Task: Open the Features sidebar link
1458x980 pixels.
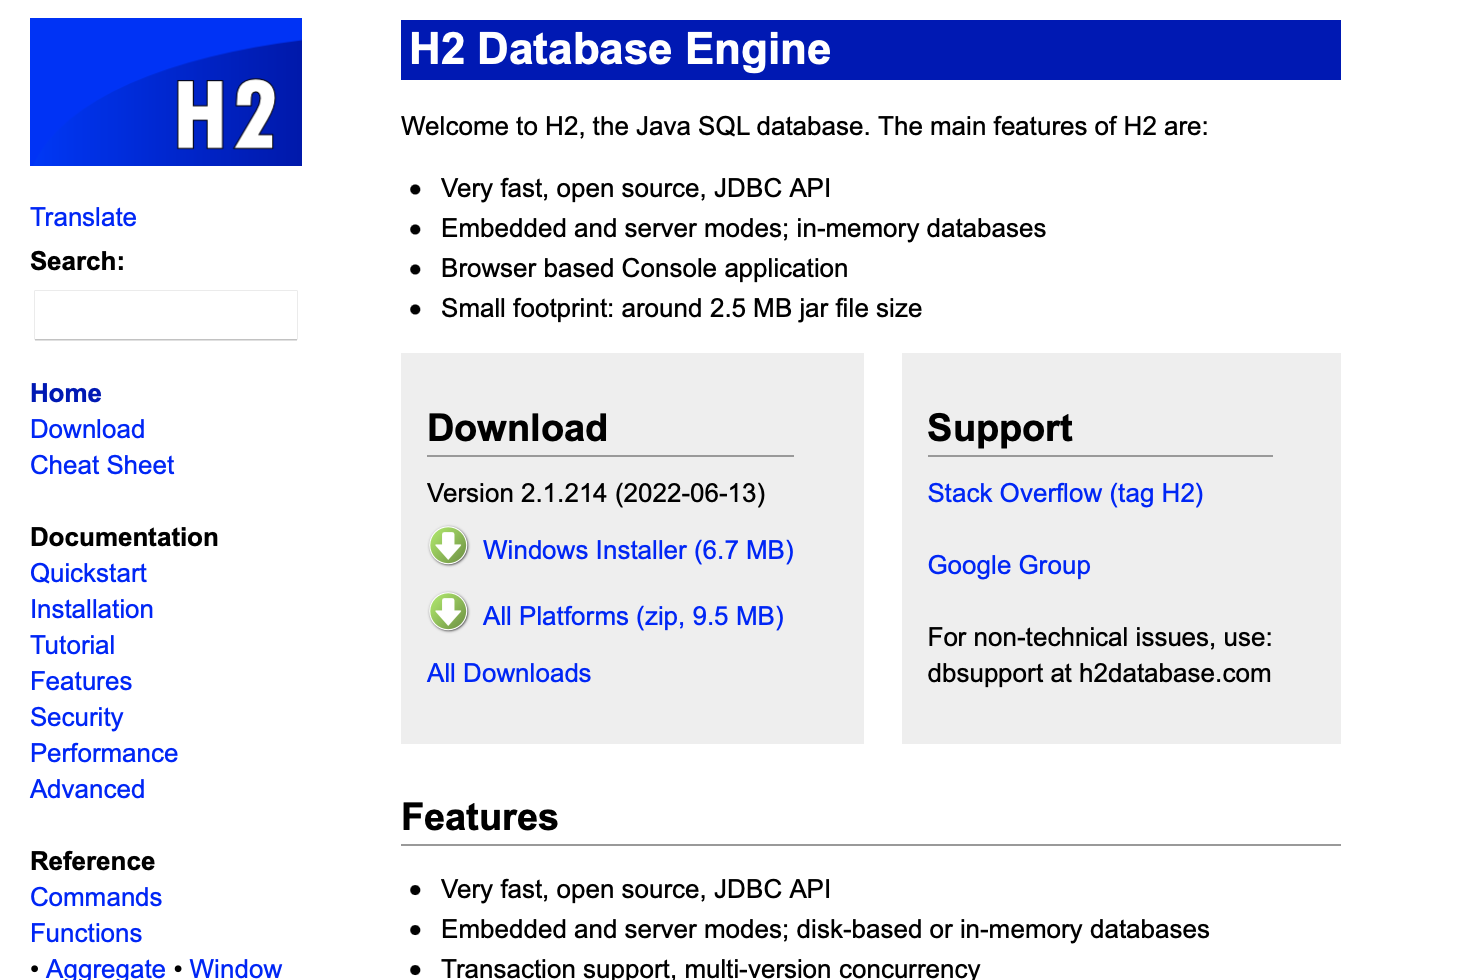Action: pos(81,681)
